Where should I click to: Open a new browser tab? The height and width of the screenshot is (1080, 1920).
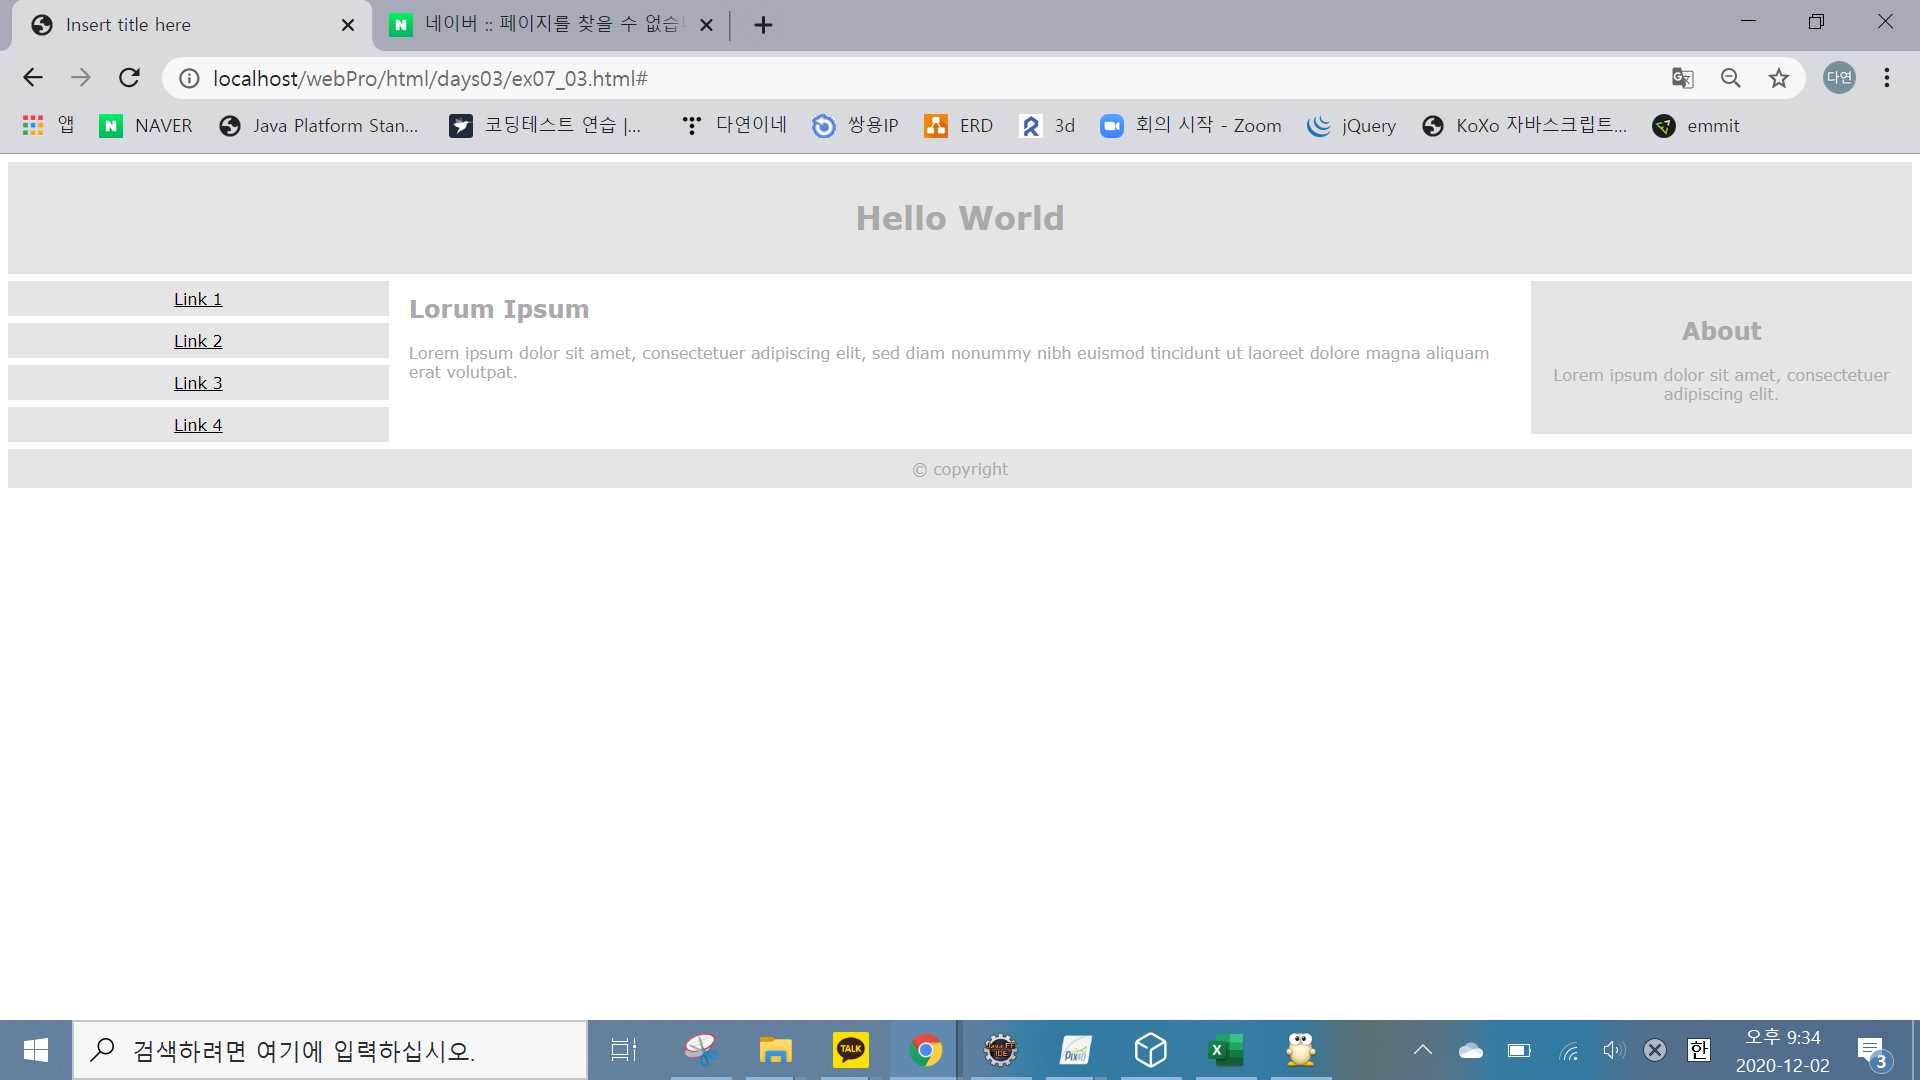(x=763, y=25)
